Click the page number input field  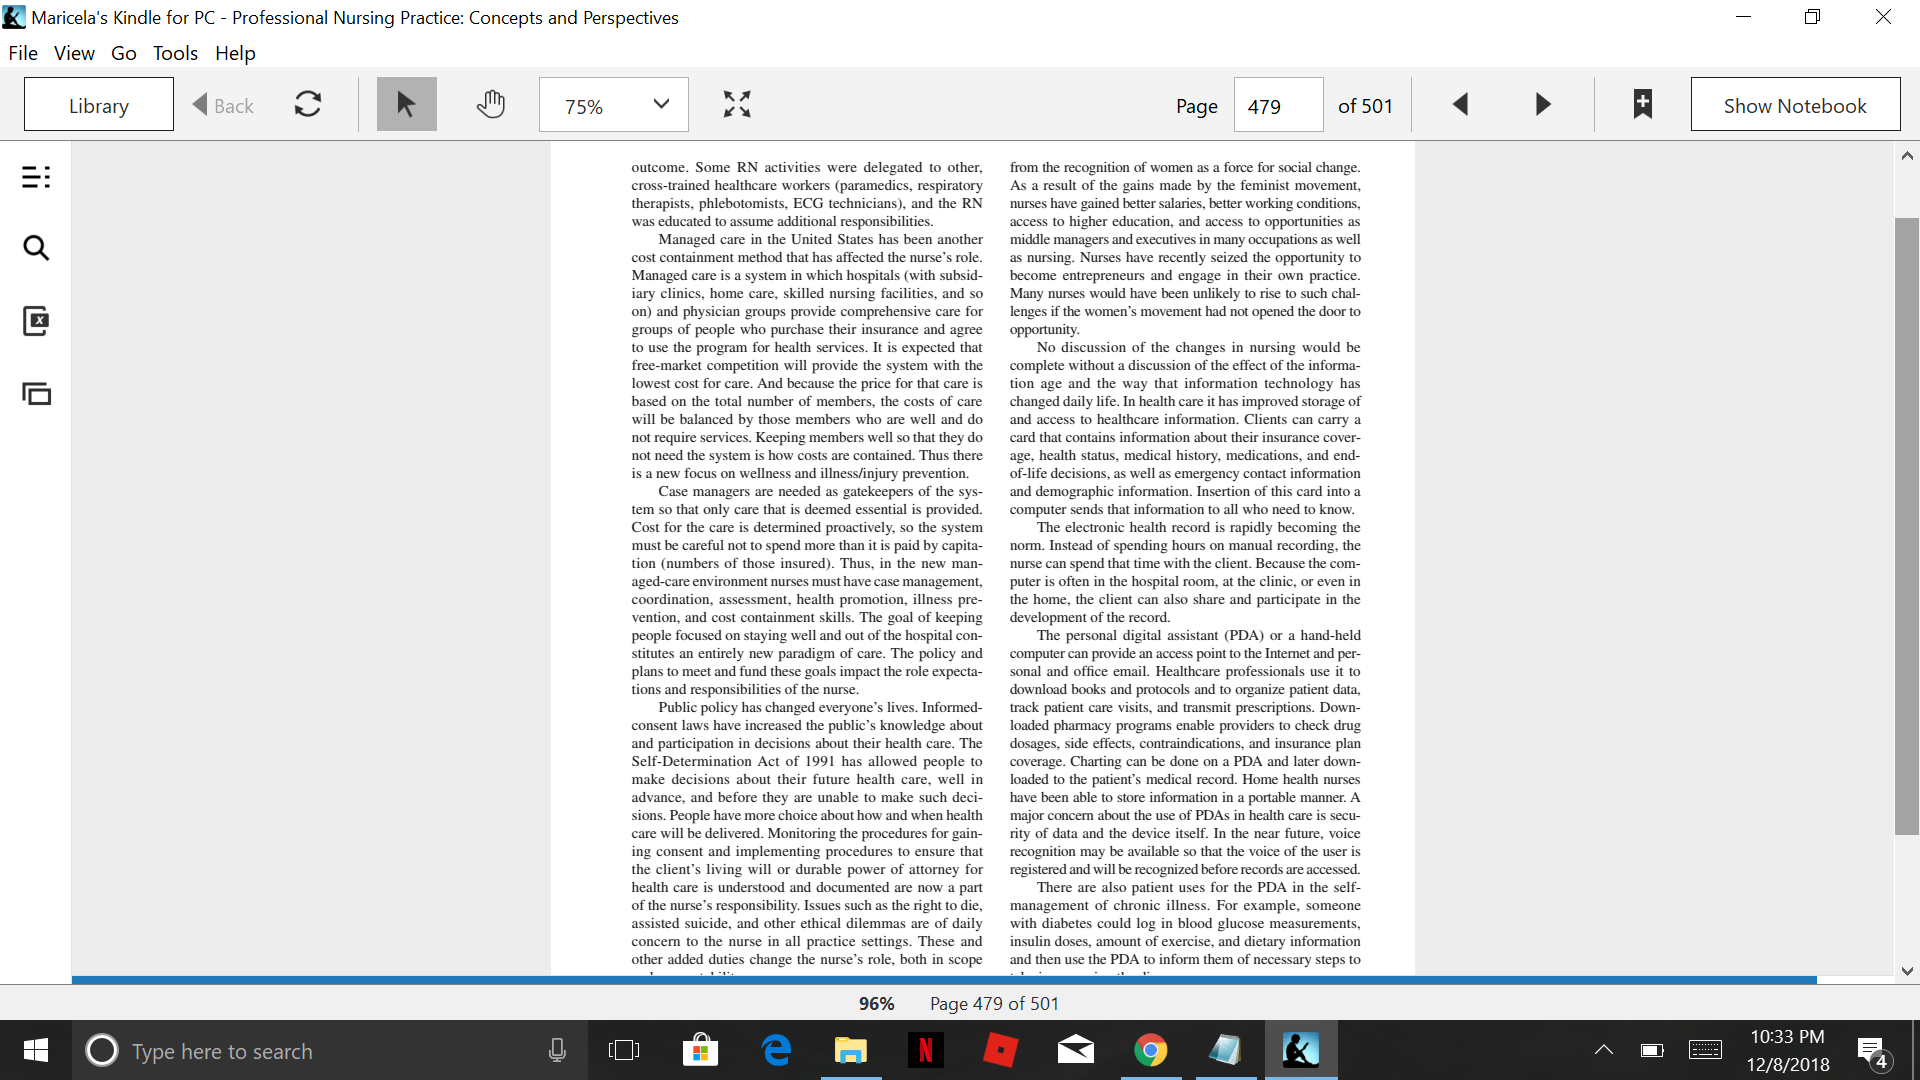coord(1279,105)
